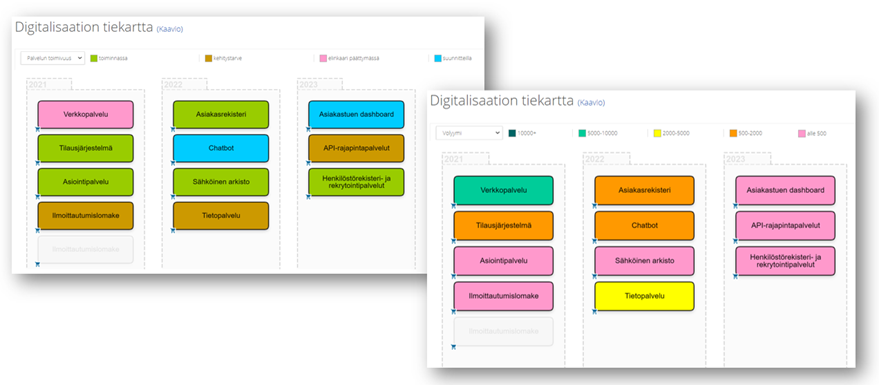Click blue icon under orange Asiakasrekisteri card
The height and width of the screenshot is (385, 879).
coord(594,206)
